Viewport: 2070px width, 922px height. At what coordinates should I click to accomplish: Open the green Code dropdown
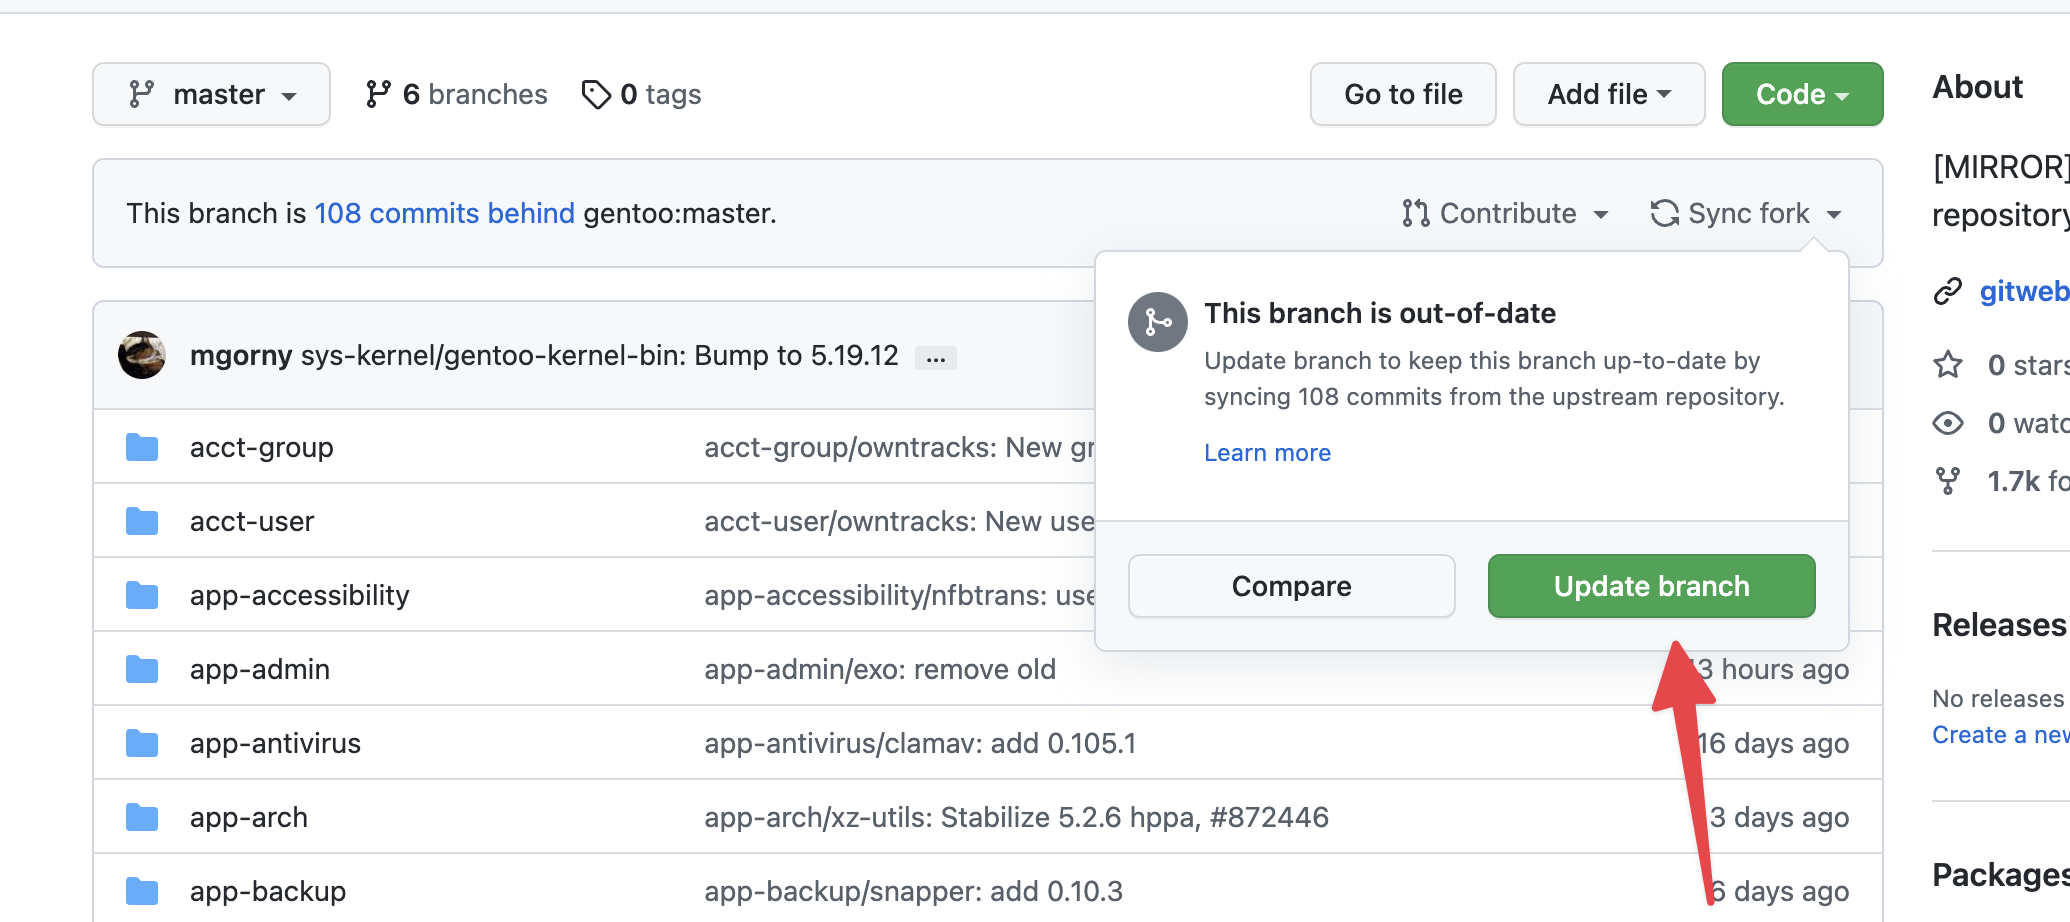coord(1801,94)
